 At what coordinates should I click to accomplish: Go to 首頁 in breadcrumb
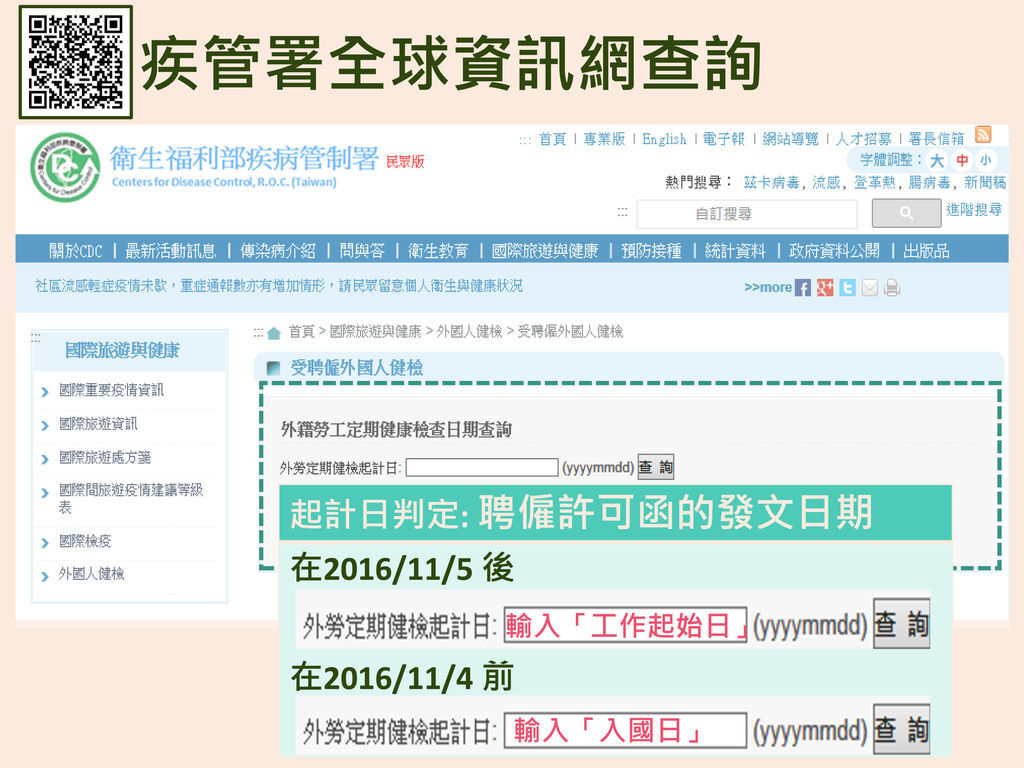pyautogui.click(x=302, y=332)
